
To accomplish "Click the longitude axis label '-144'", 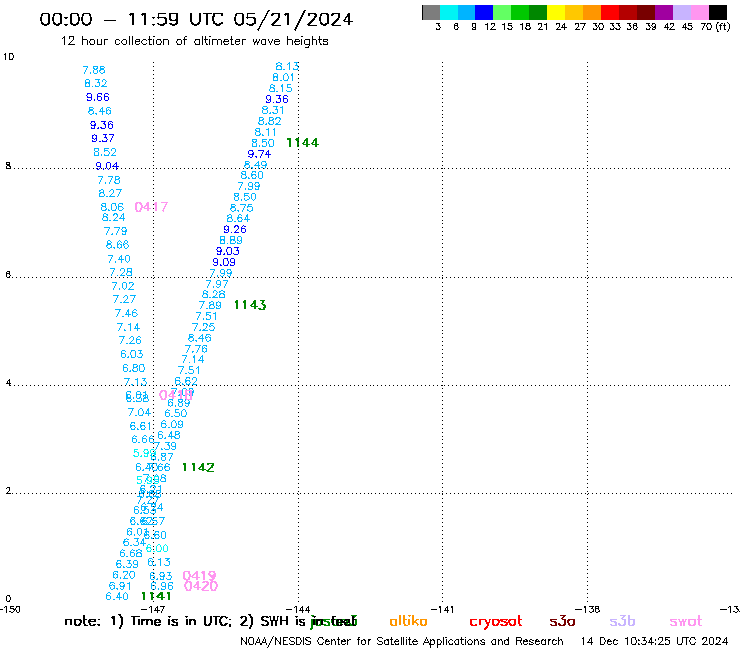I will pyautogui.click(x=298, y=609).
